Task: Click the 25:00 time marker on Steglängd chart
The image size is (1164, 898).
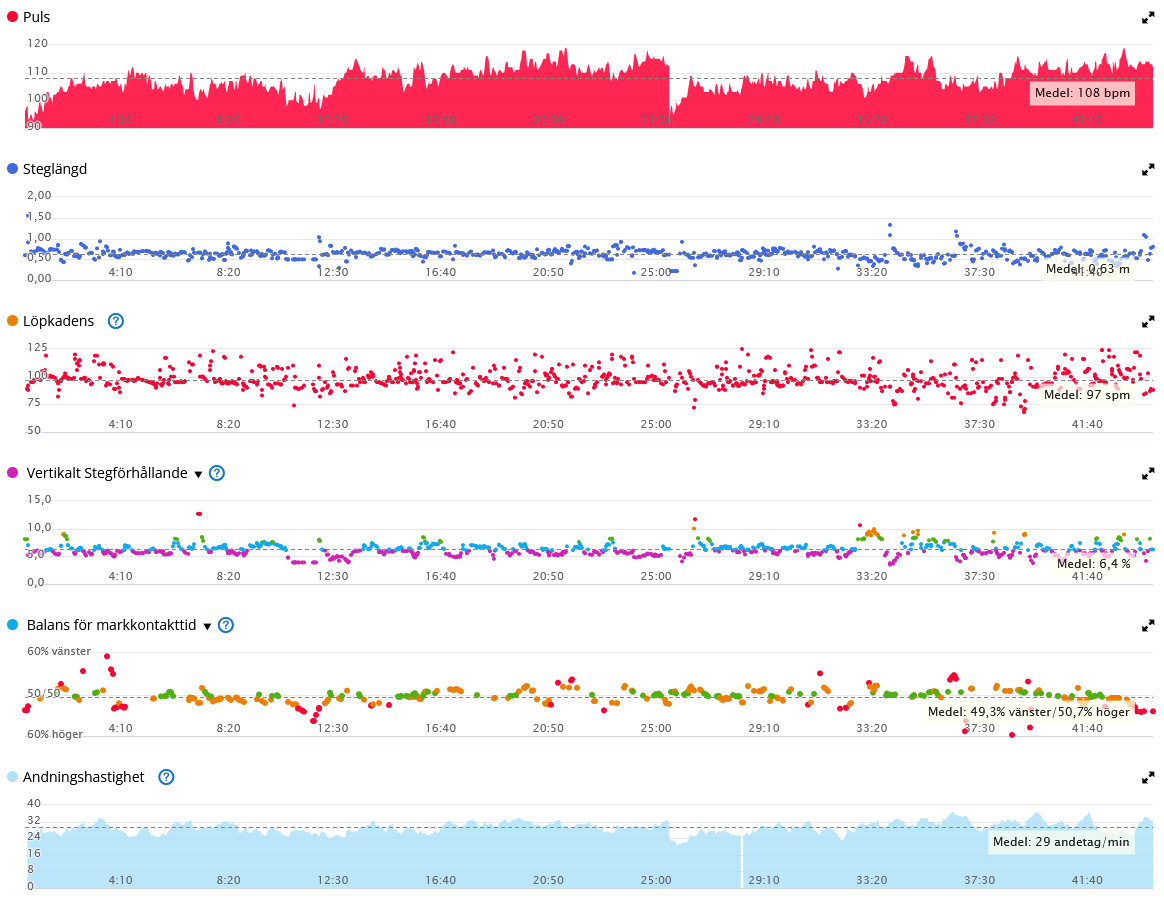Action: pos(655,272)
